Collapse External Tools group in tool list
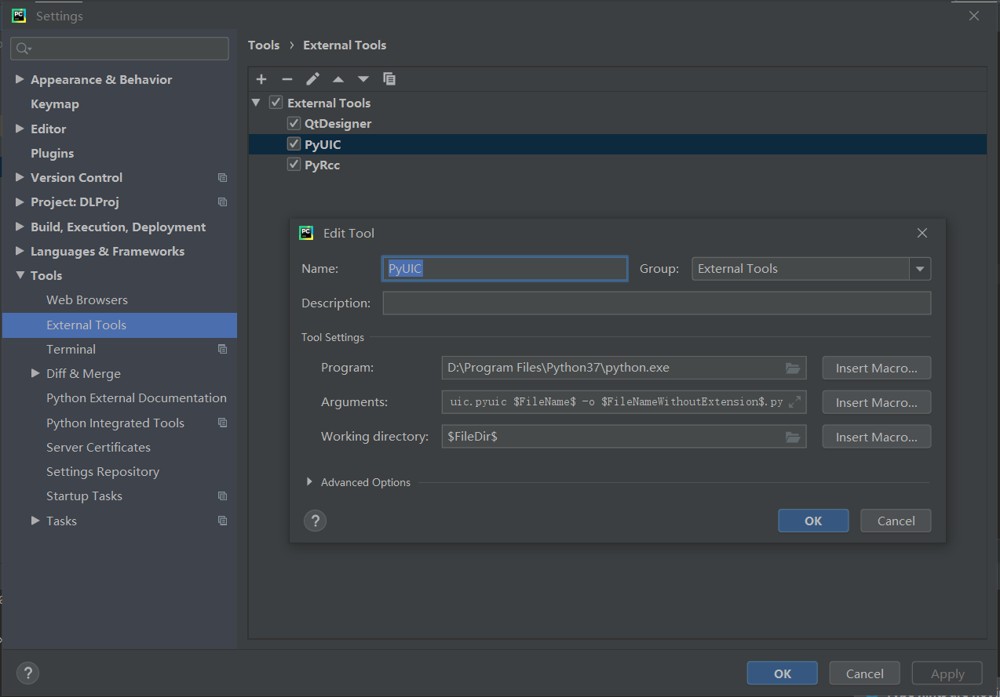Screen dimensions: 1000x697 click(x=256, y=103)
